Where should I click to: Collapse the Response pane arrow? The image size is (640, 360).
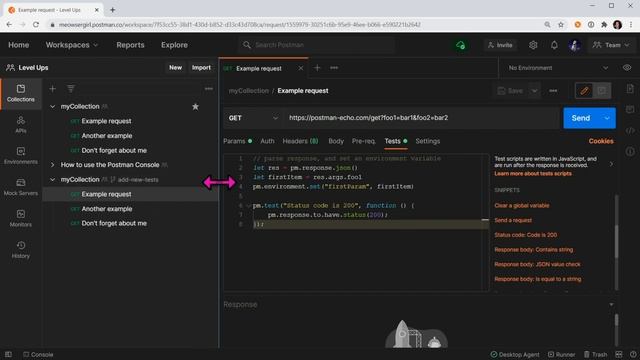pyautogui.click(x=611, y=304)
